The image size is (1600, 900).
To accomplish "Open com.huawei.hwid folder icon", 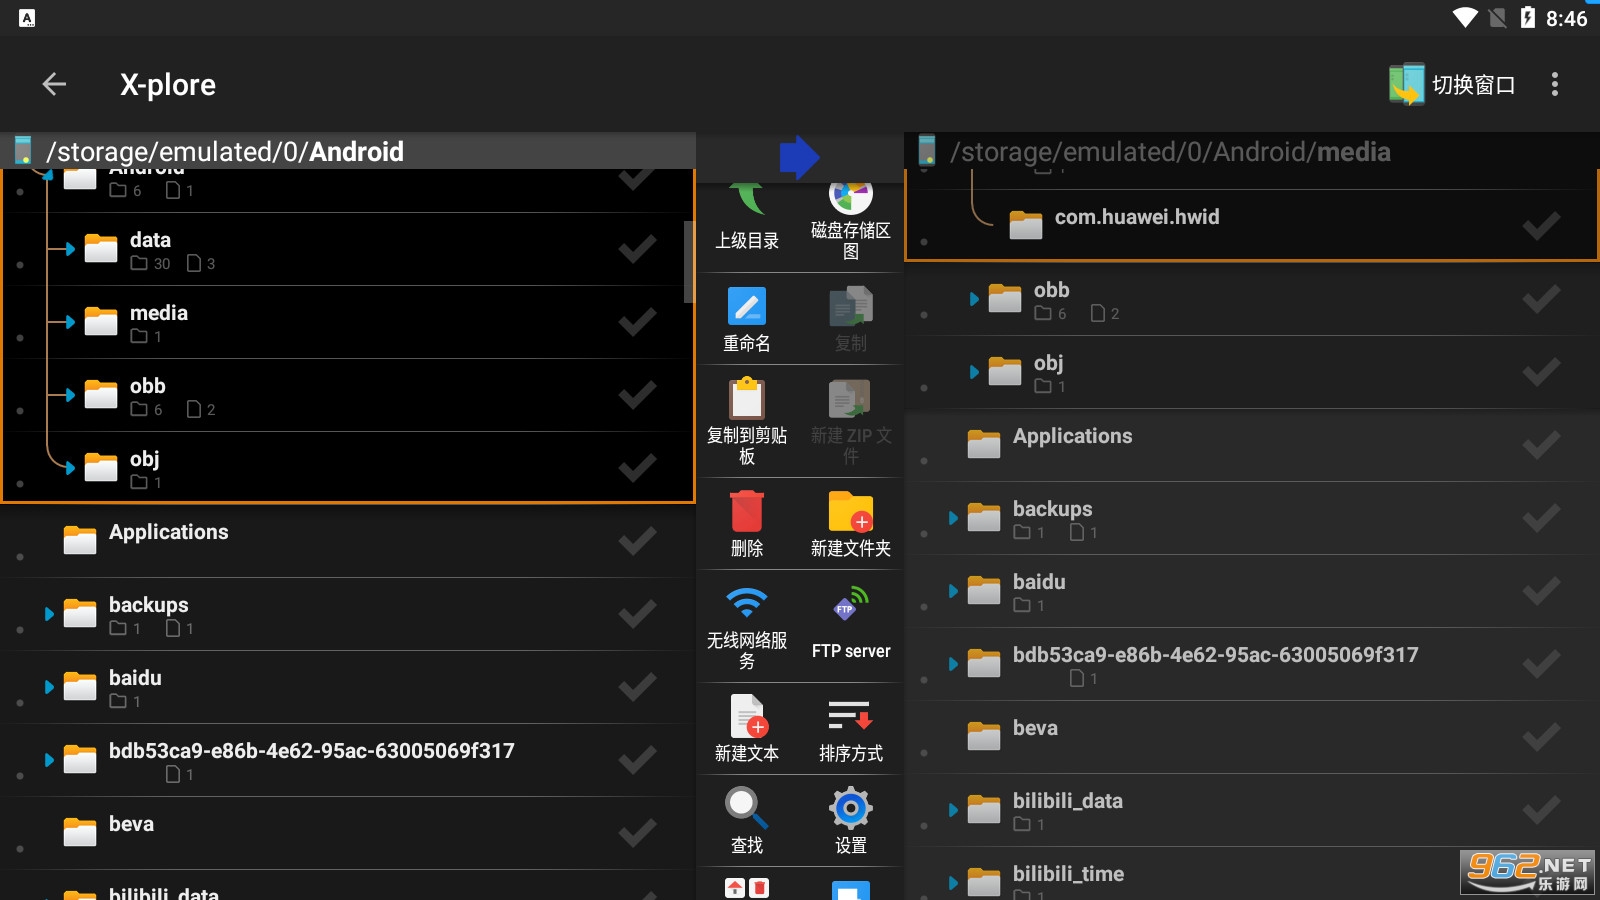I will 1026,225.
